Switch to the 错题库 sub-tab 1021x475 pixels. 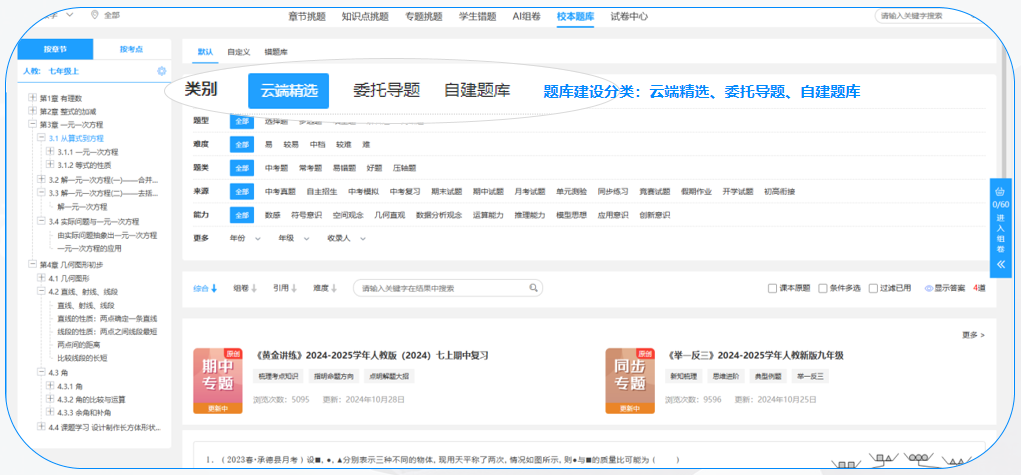(x=276, y=51)
